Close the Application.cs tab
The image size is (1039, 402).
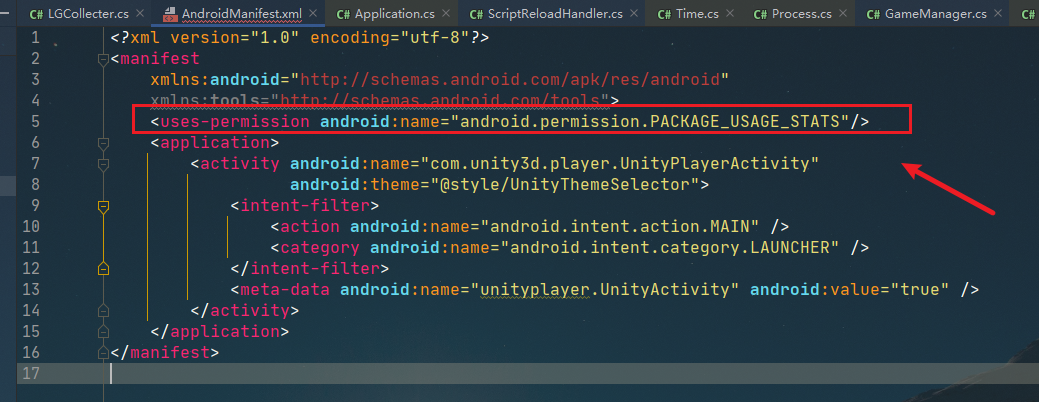pyautogui.click(x=446, y=13)
